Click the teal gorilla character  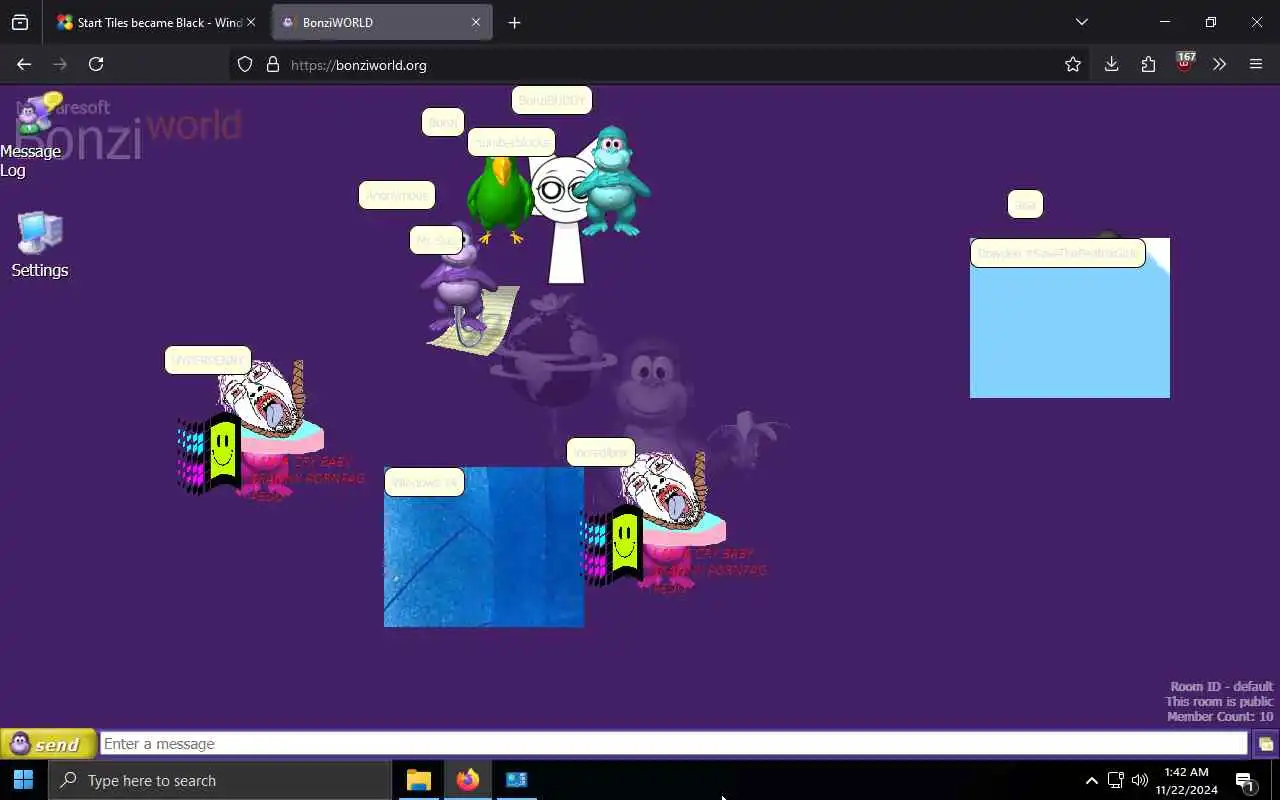[610, 181]
